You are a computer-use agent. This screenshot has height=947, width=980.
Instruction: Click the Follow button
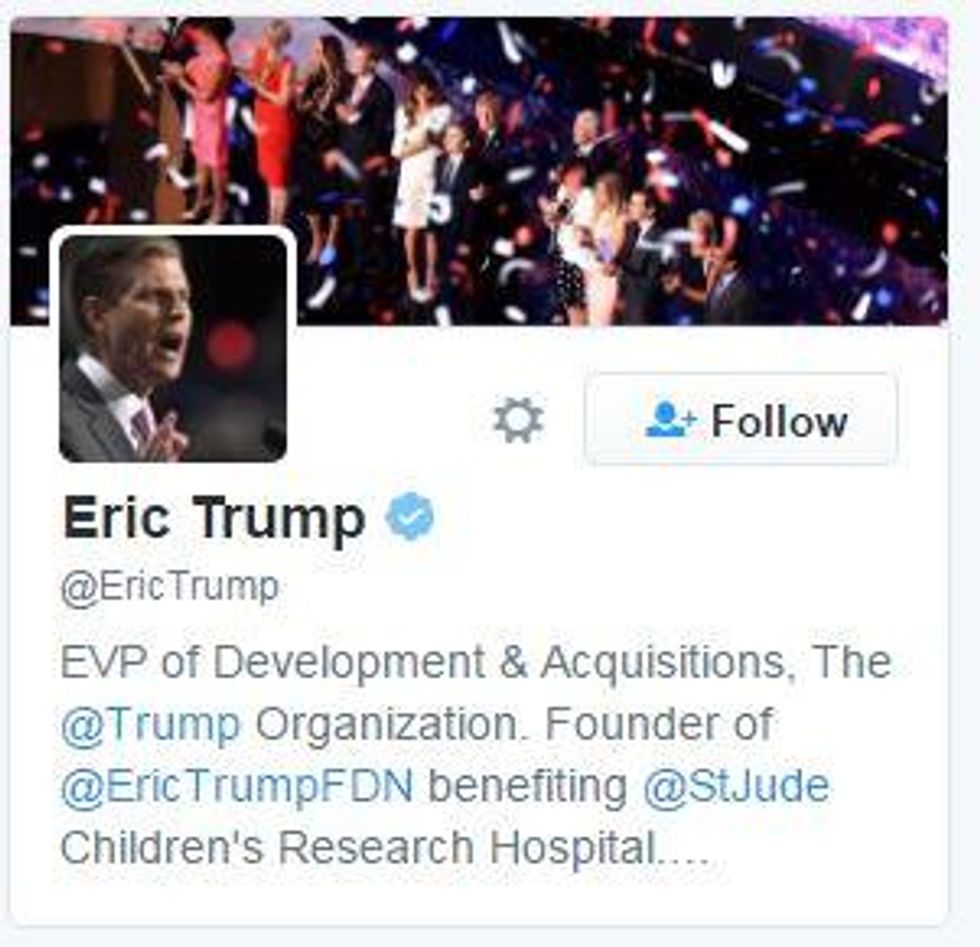(x=741, y=419)
